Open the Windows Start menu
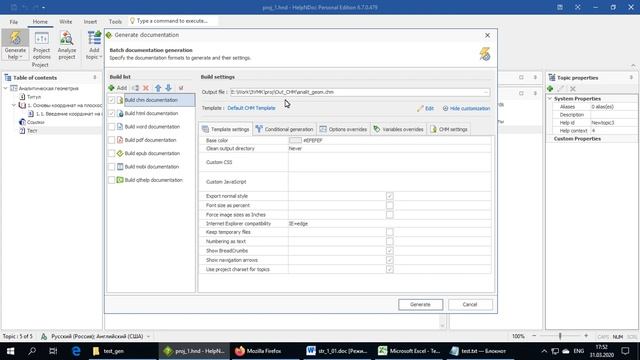 (x=11, y=351)
